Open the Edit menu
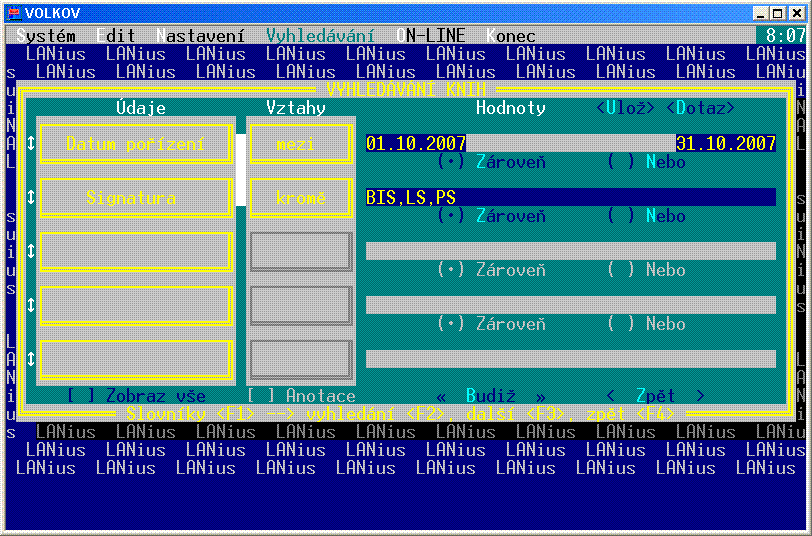The width and height of the screenshot is (812, 536). (x=116, y=36)
